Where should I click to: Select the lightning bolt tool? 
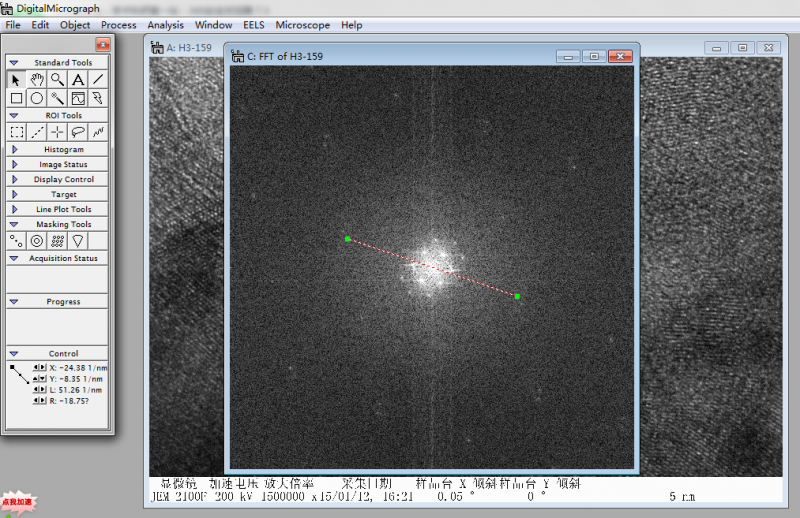tap(98, 98)
